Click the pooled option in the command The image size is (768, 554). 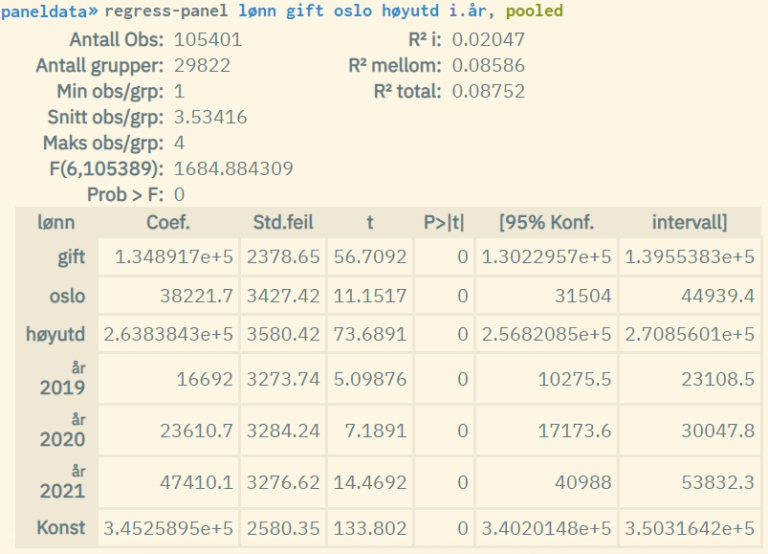click(x=537, y=12)
